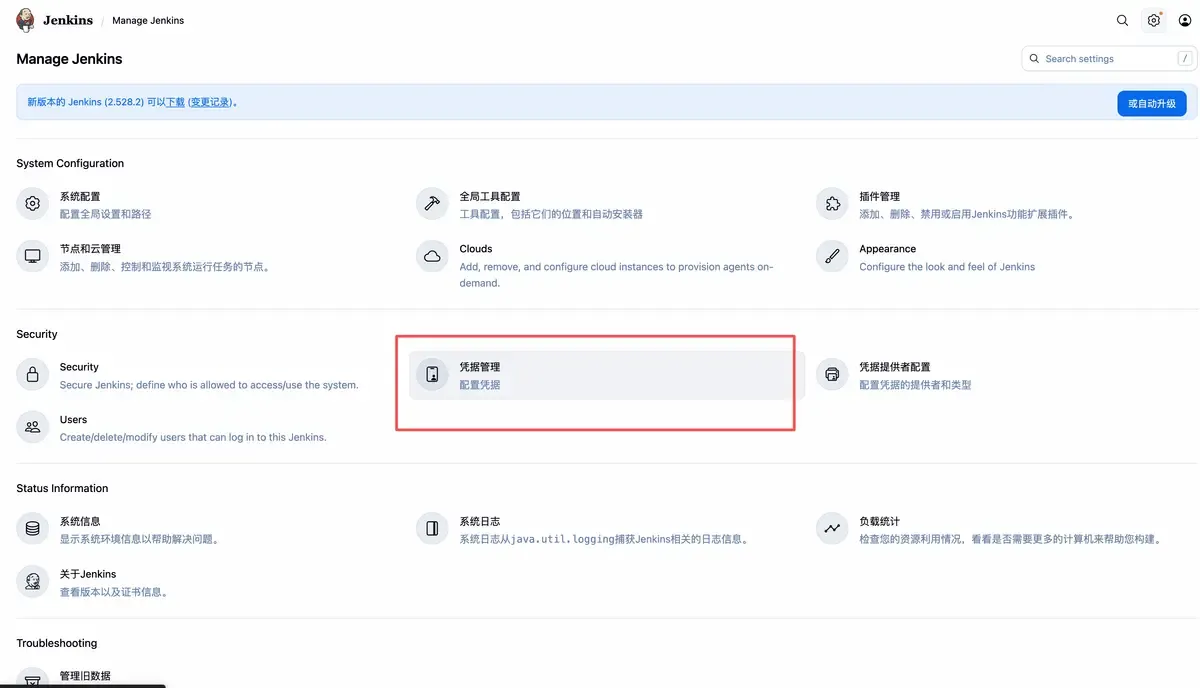Image resolution: width=1200 pixels, height=688 pixels.
Task: Click the 系统信息 database icon
Action: [33, 529]
